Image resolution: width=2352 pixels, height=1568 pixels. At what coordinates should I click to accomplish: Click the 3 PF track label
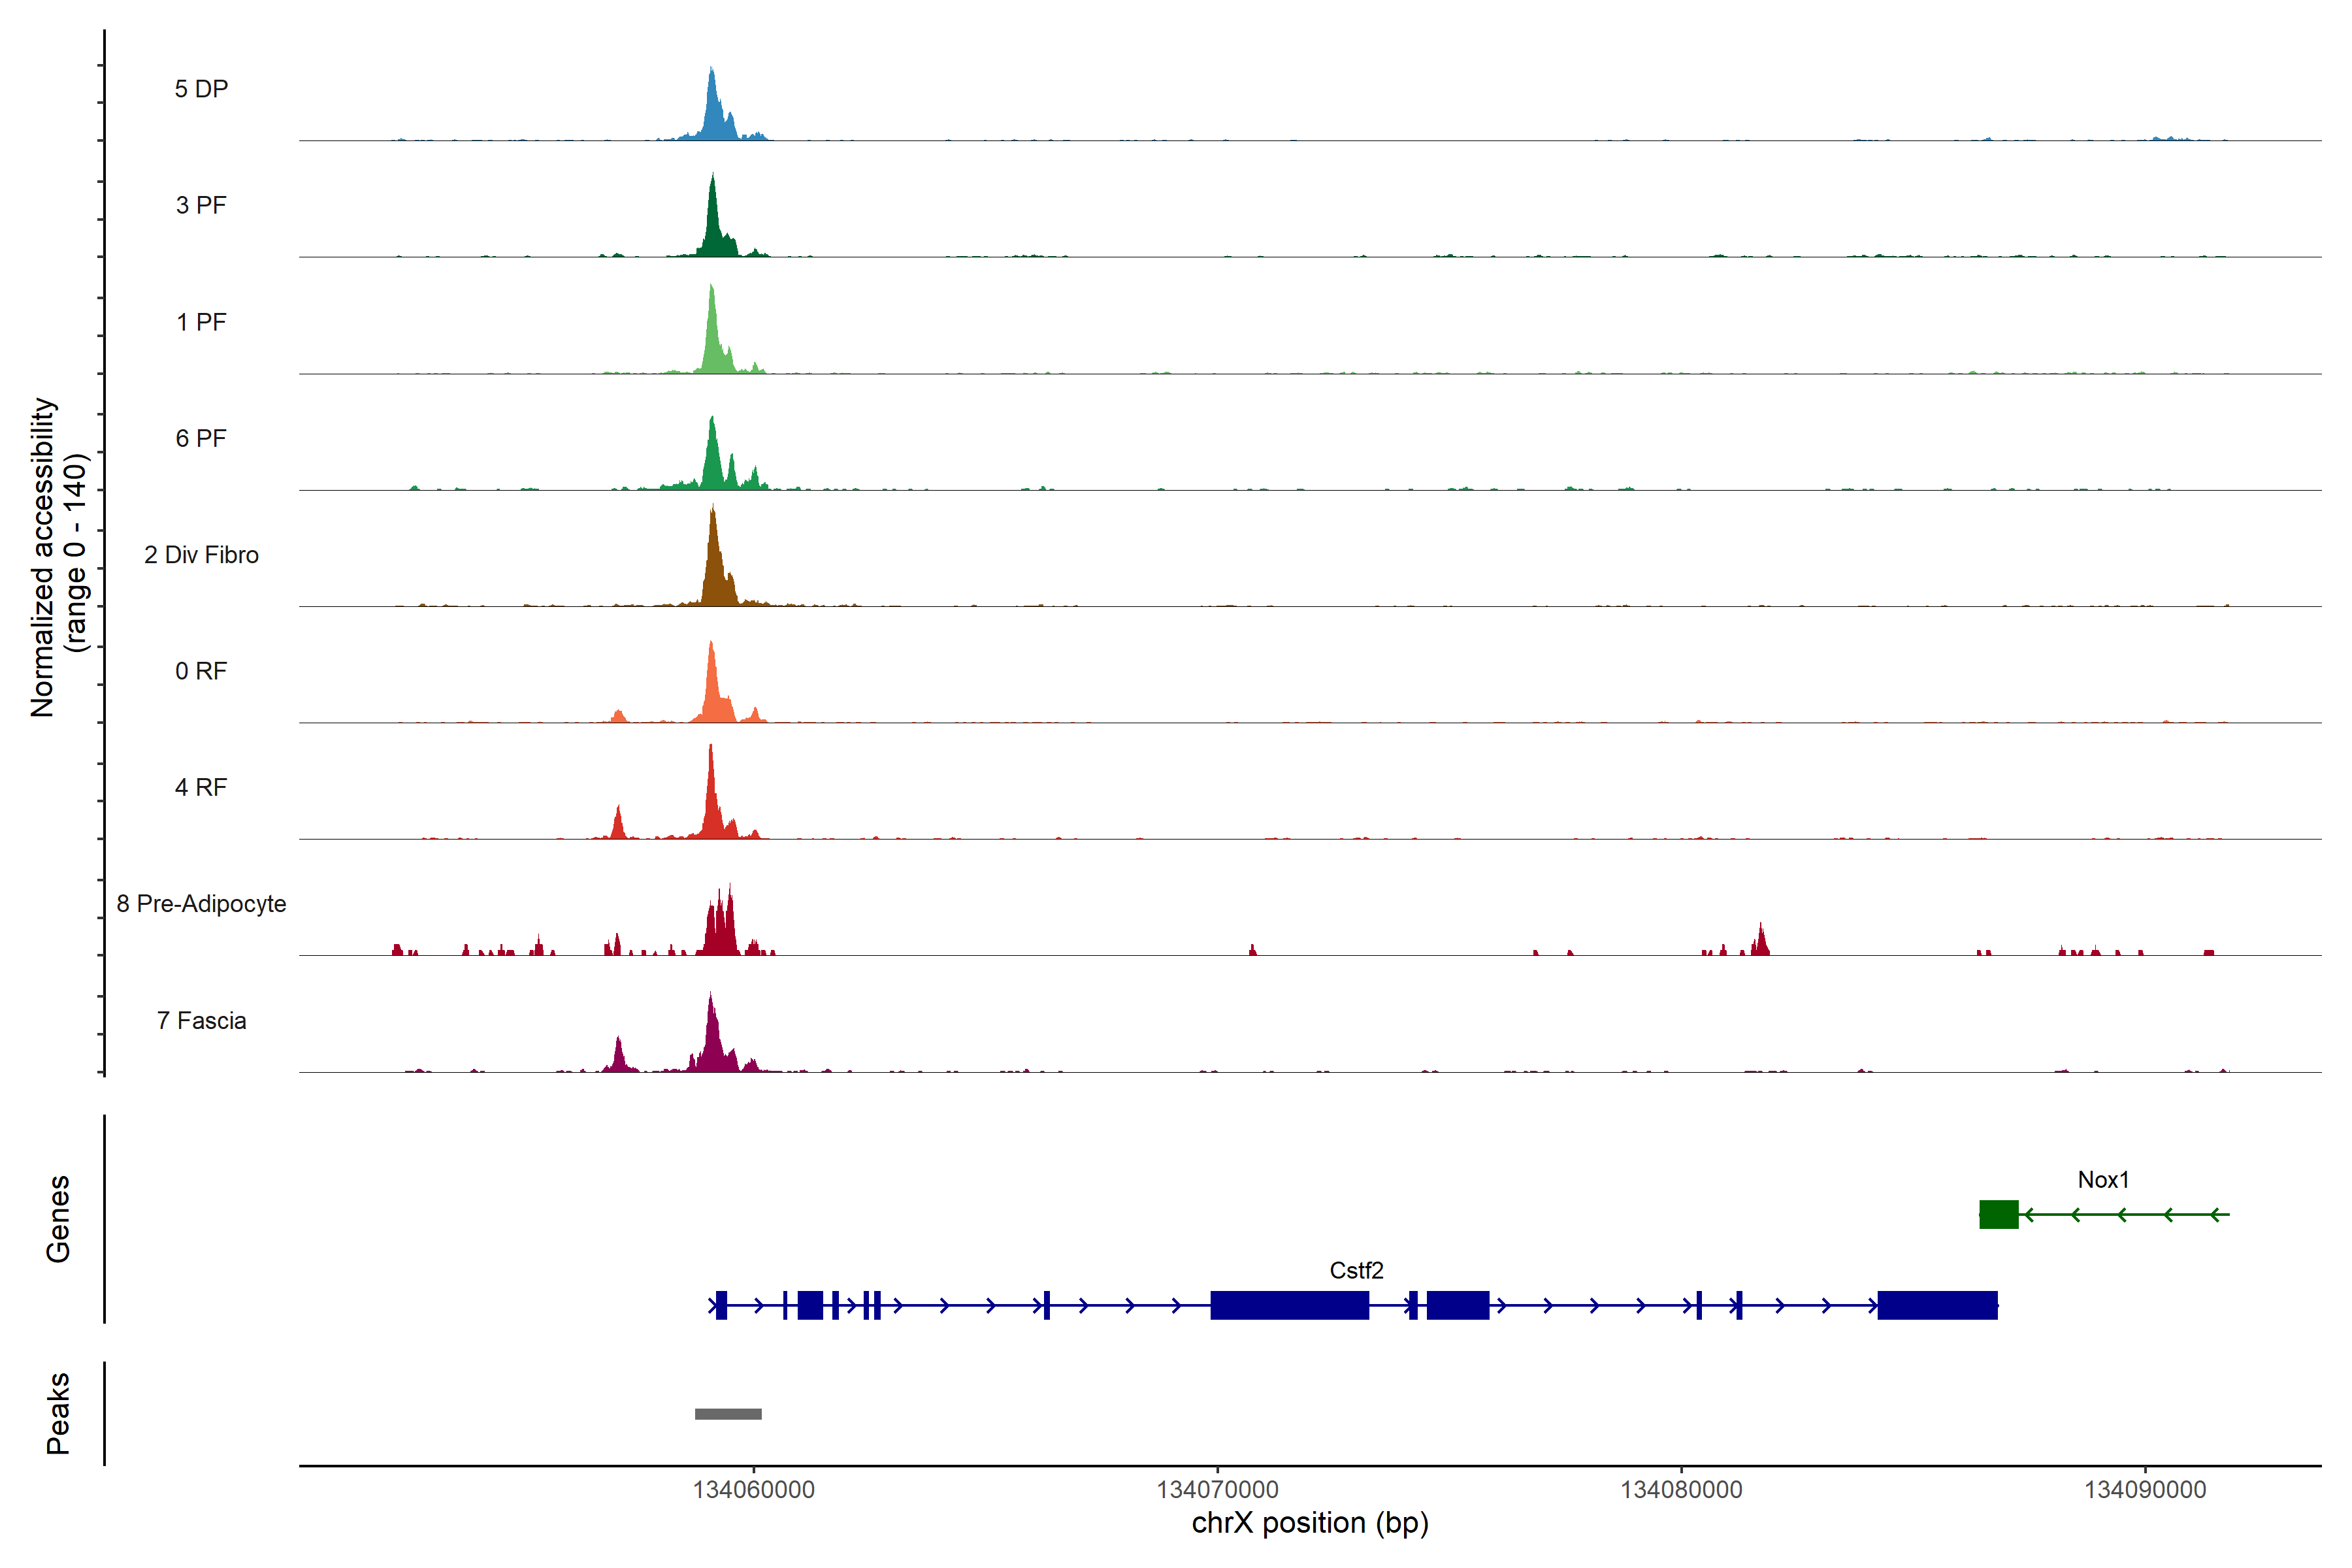point(201,205)
